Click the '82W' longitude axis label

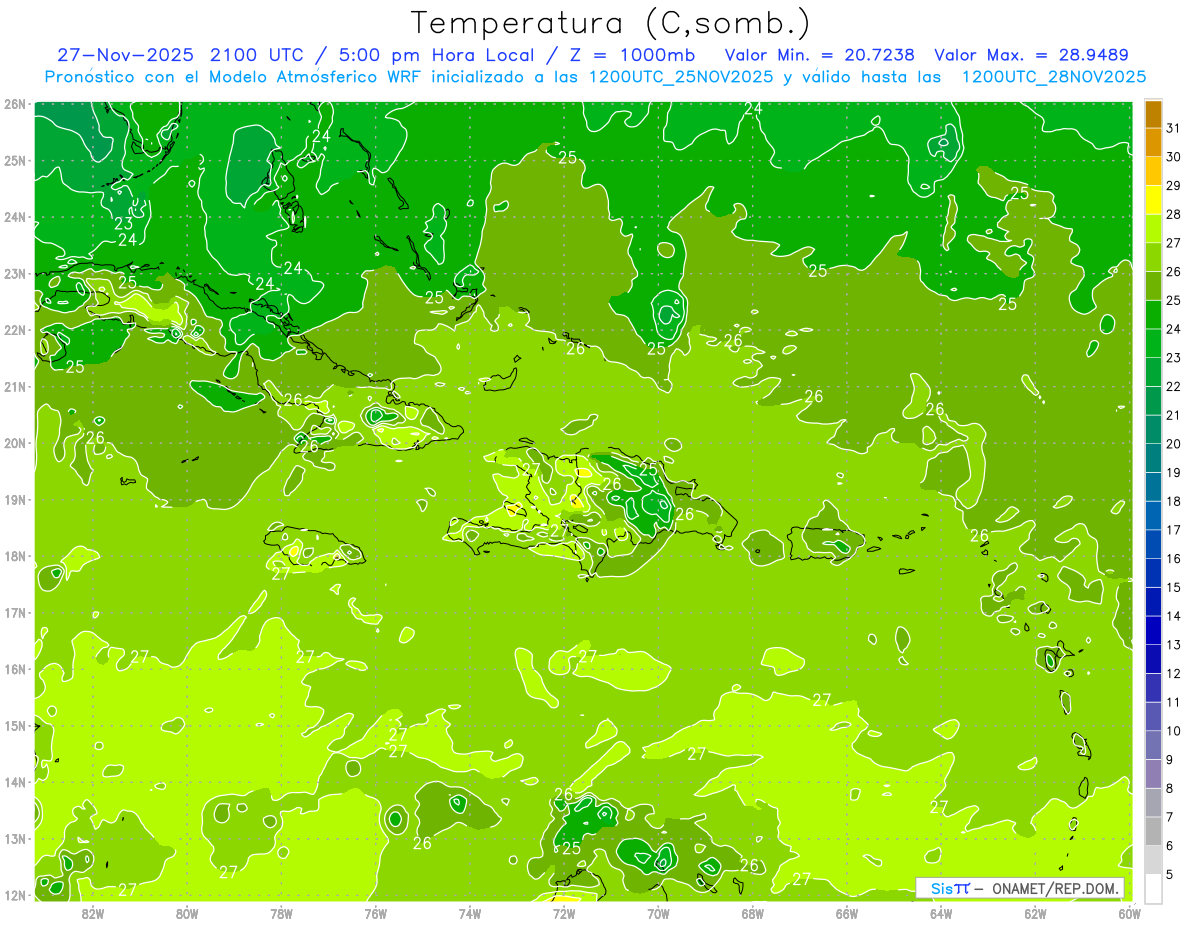(93, 913)
